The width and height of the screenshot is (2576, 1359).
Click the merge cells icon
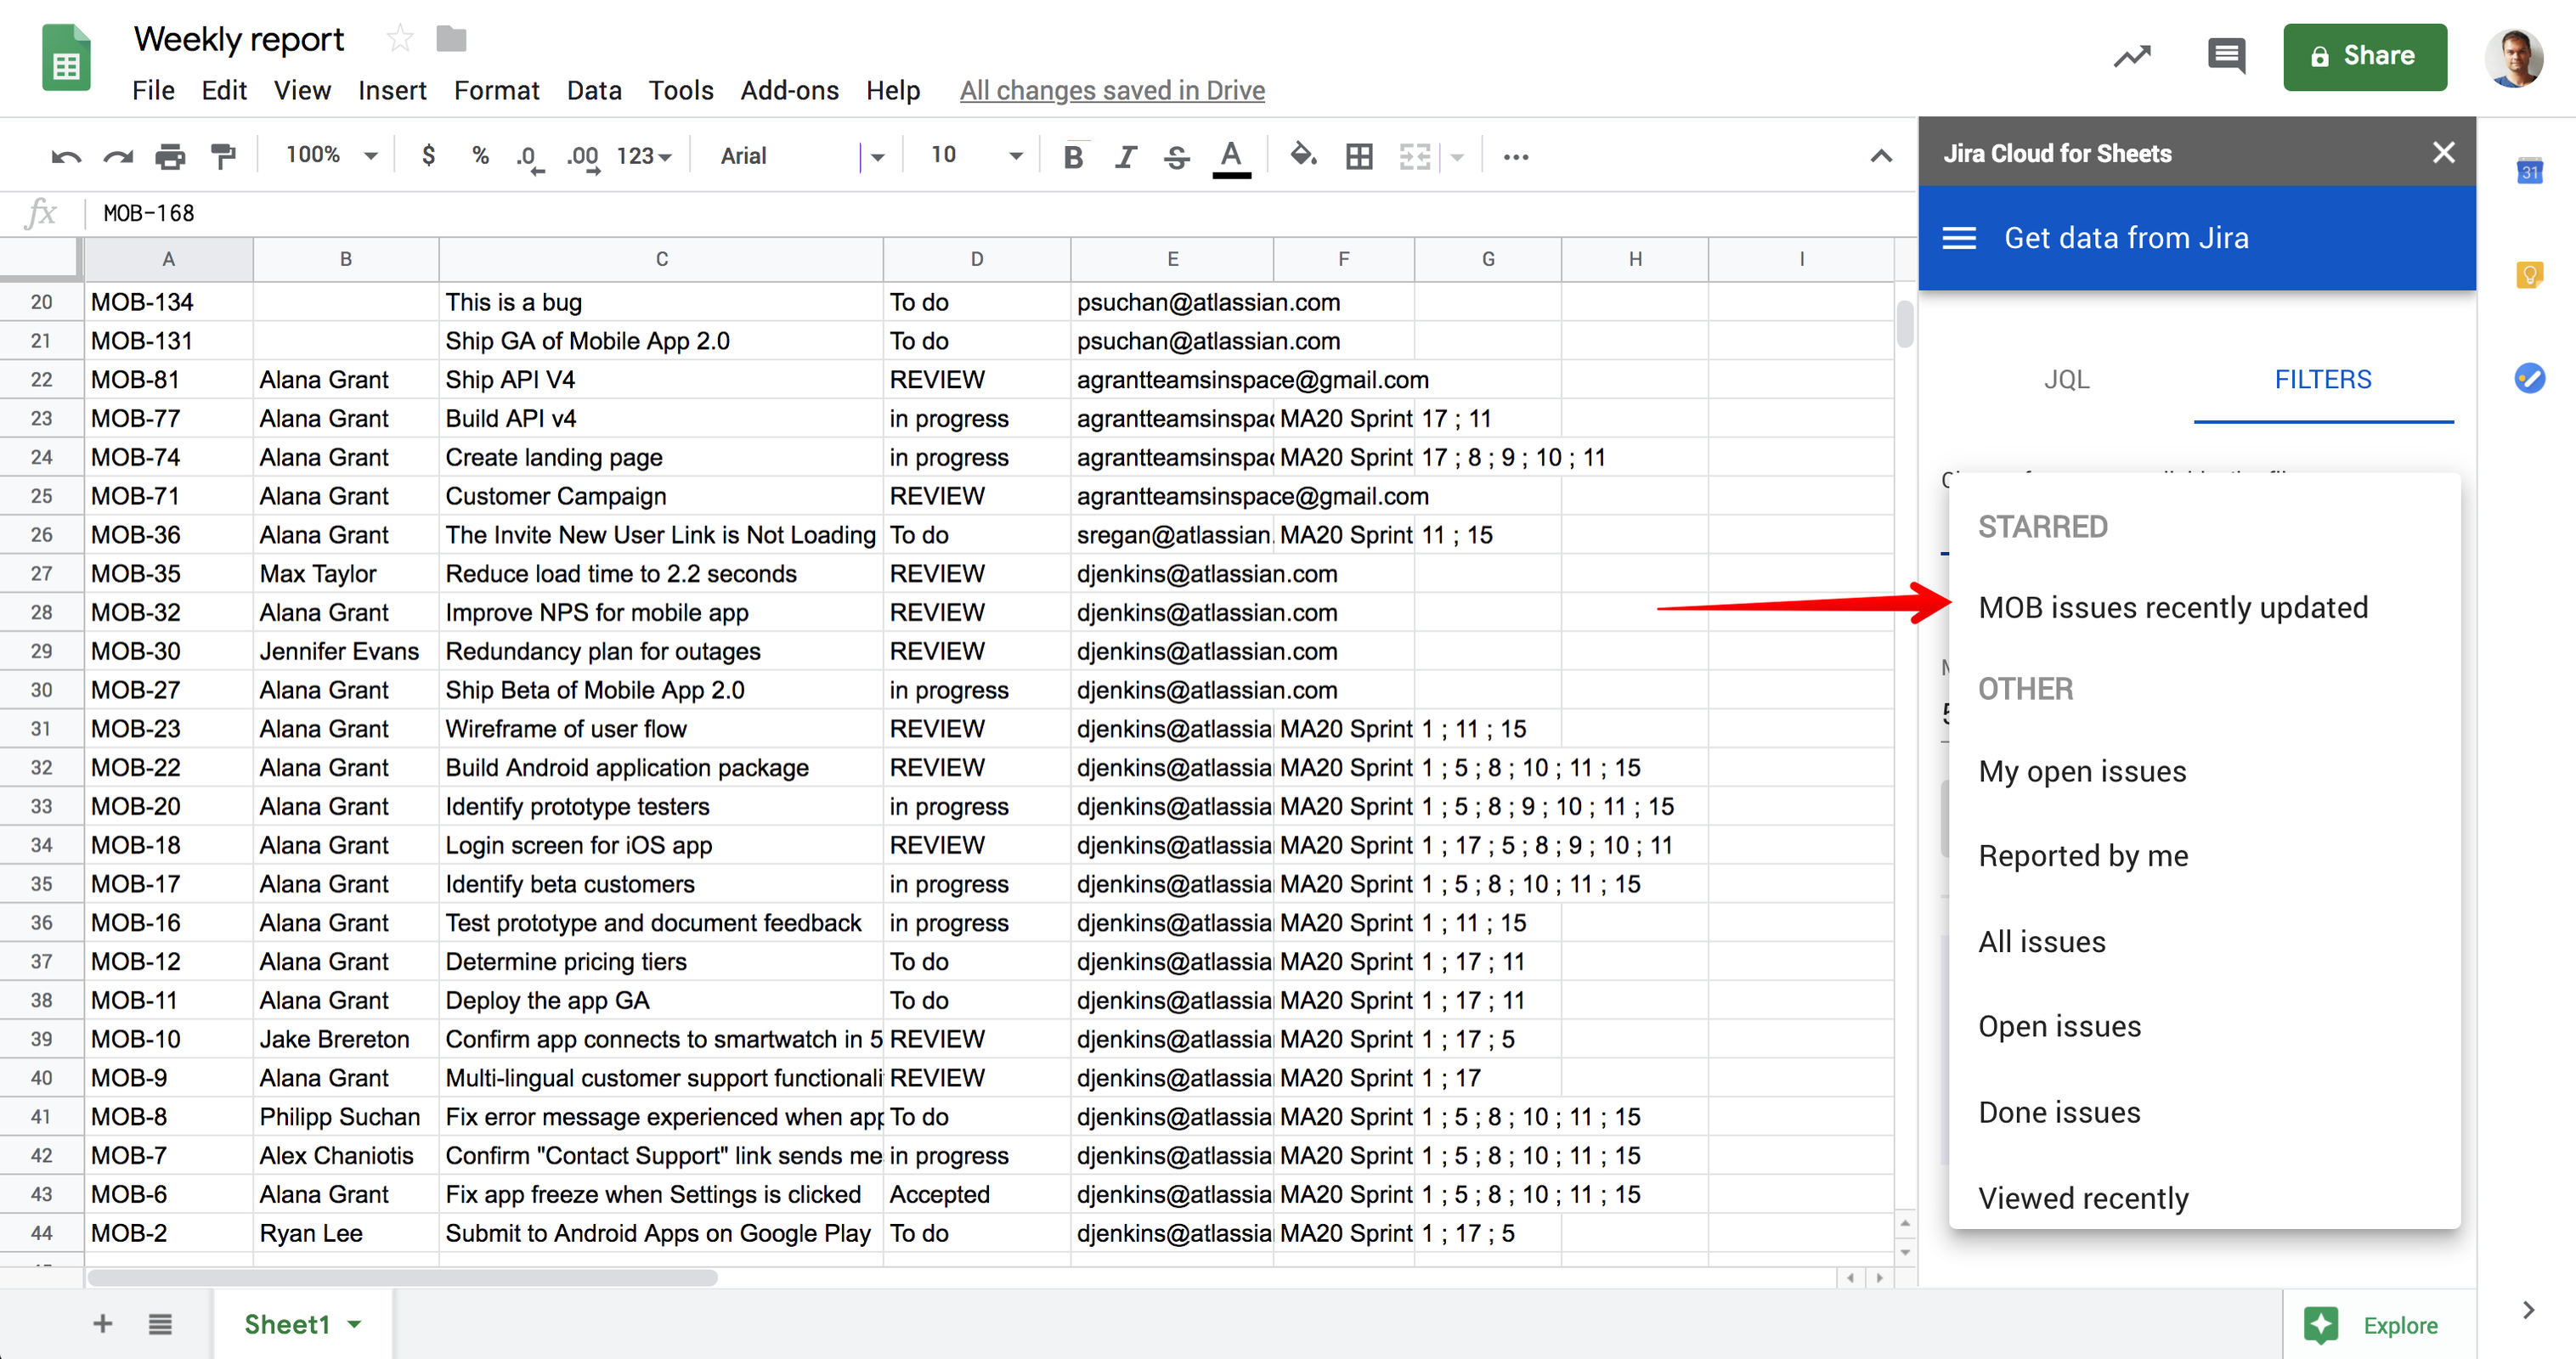tap(1414, 157)
